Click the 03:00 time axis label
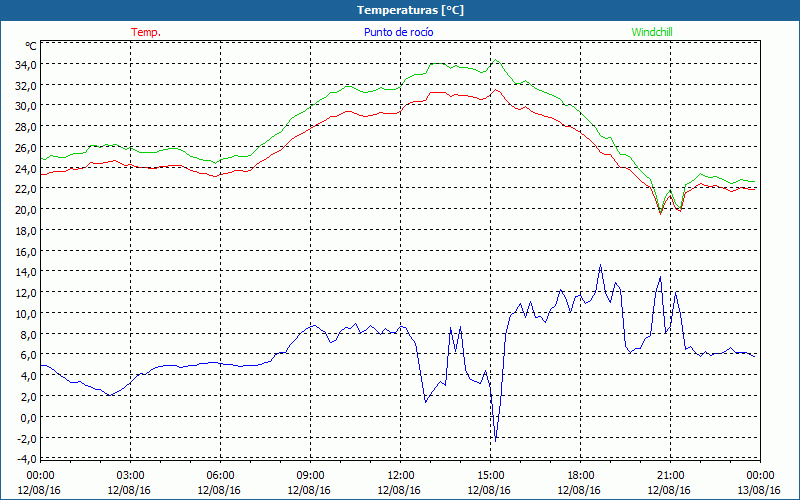Screen dimensions: 800x500 (x=130, y=476)
